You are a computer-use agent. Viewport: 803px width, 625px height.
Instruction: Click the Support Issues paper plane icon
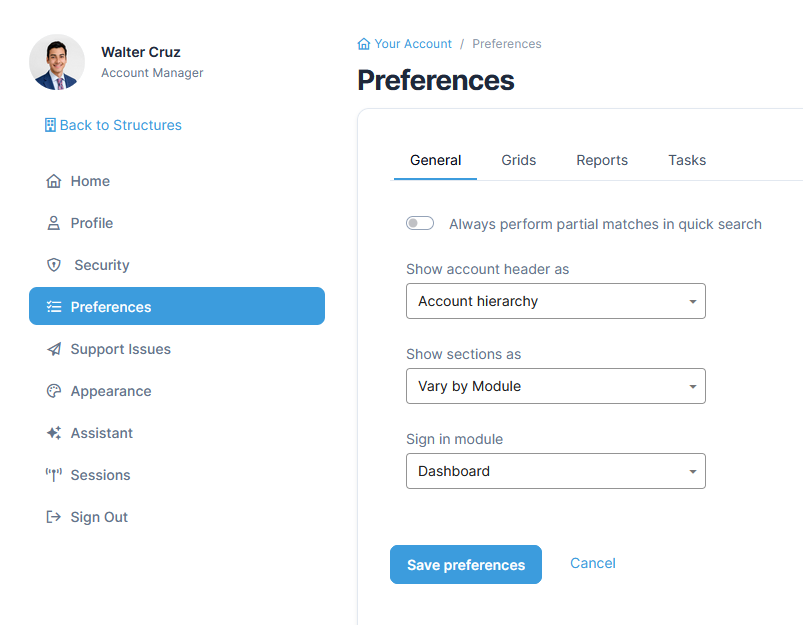click(x=54, y=349)
